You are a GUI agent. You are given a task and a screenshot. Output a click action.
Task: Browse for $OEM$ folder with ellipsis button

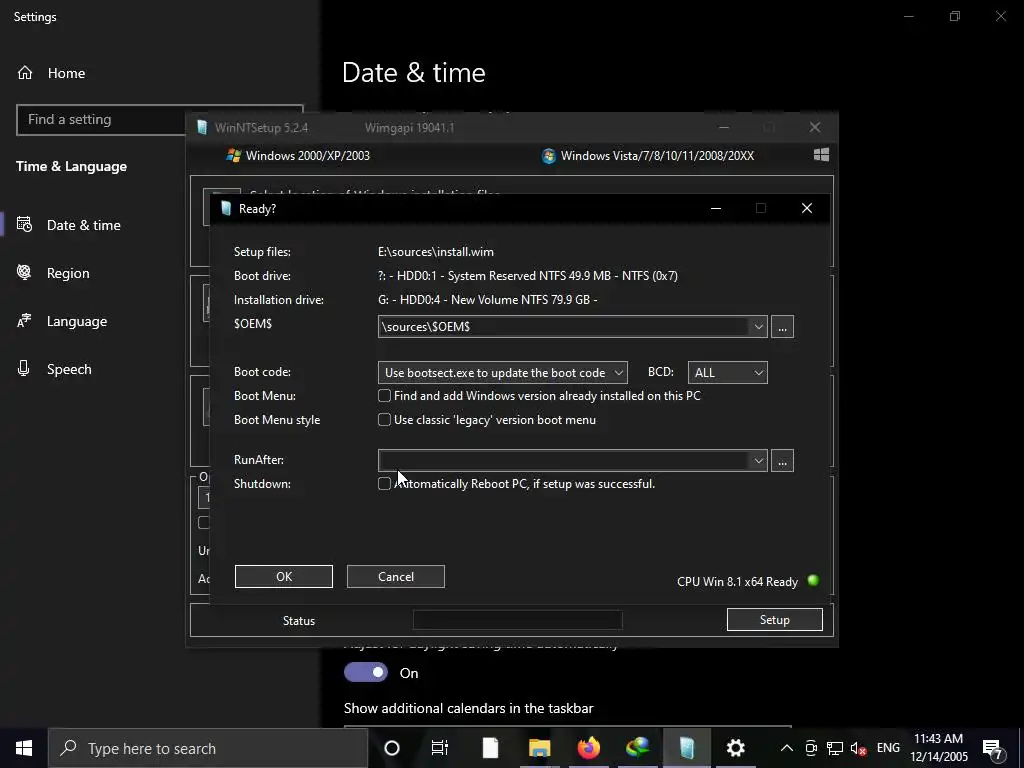[x=782, y=327]
